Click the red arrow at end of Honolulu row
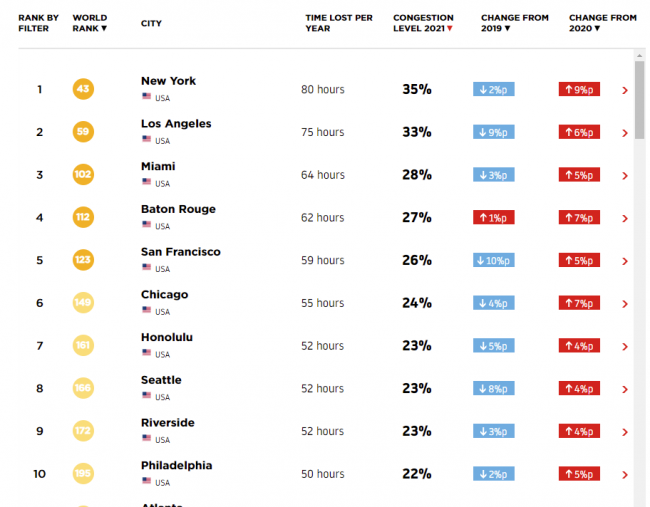650x507 pixels. pyautogui.click(x=625, y=347)
